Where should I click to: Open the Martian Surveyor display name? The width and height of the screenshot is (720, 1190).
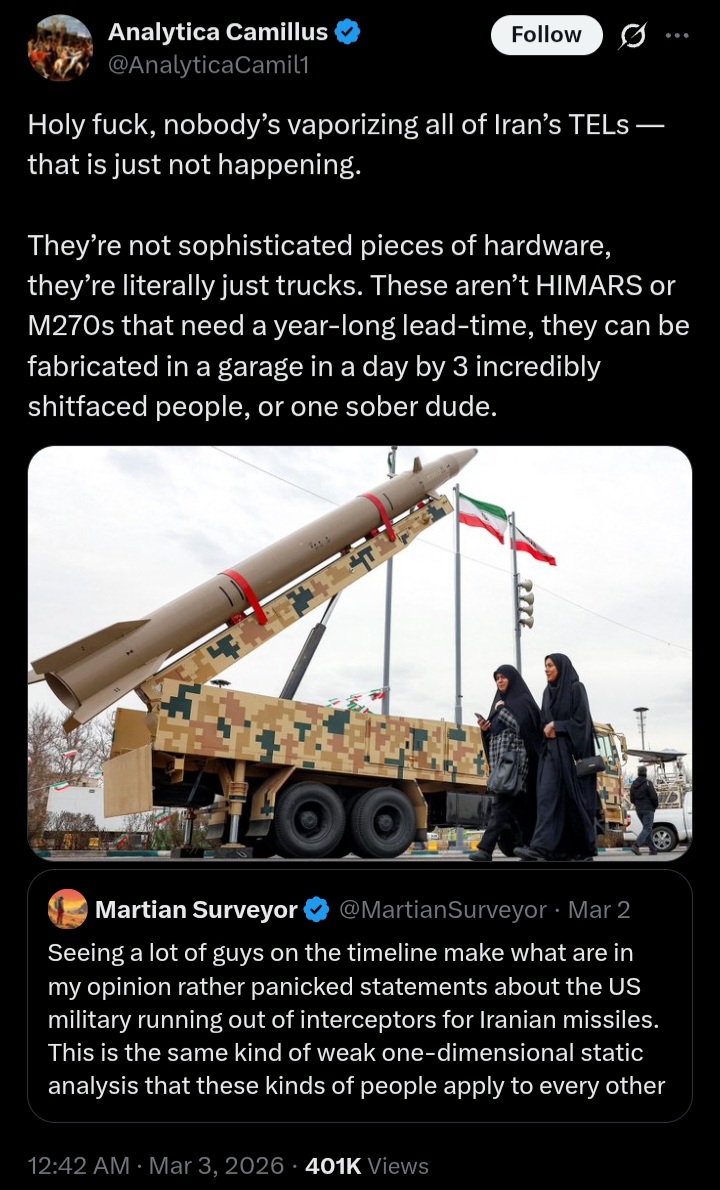[196, 909]
